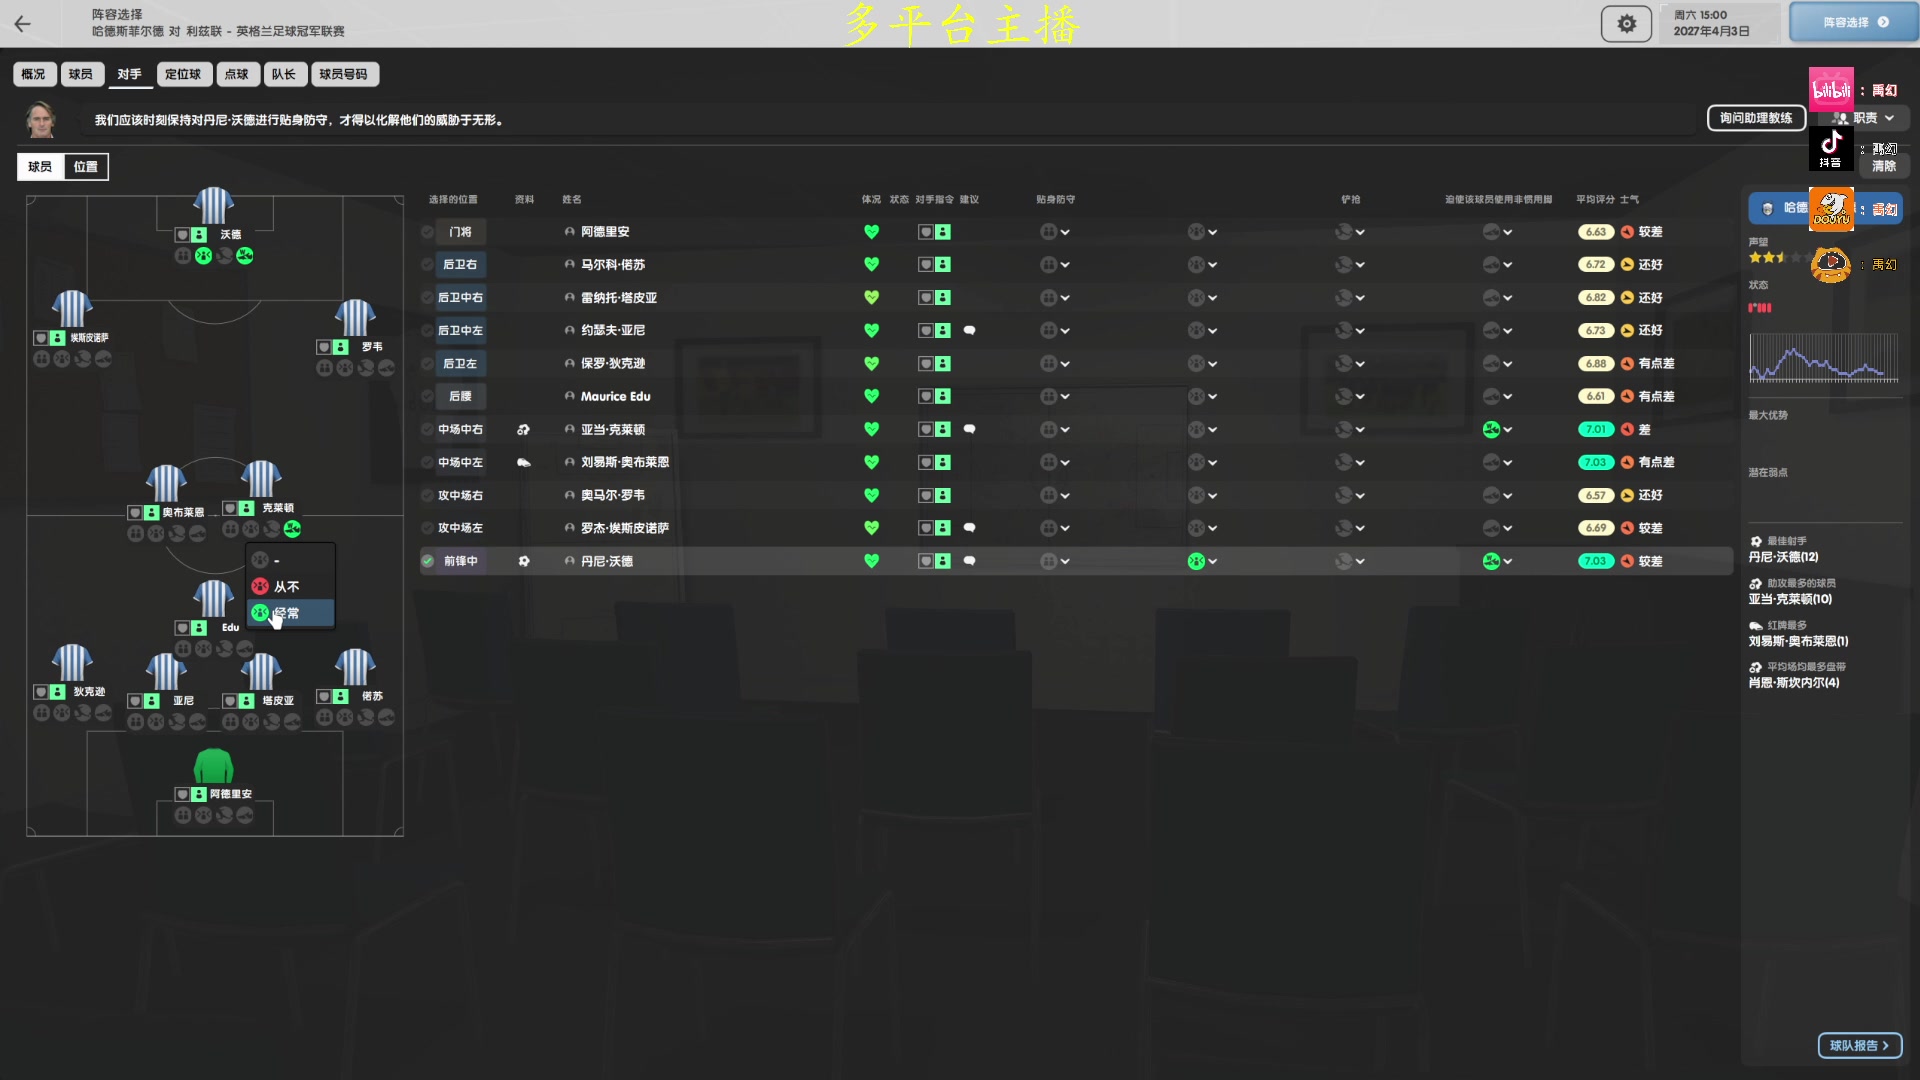
Task: Click the boot icon beside 刘易斯·奥布莱恩
Action: 523,463
